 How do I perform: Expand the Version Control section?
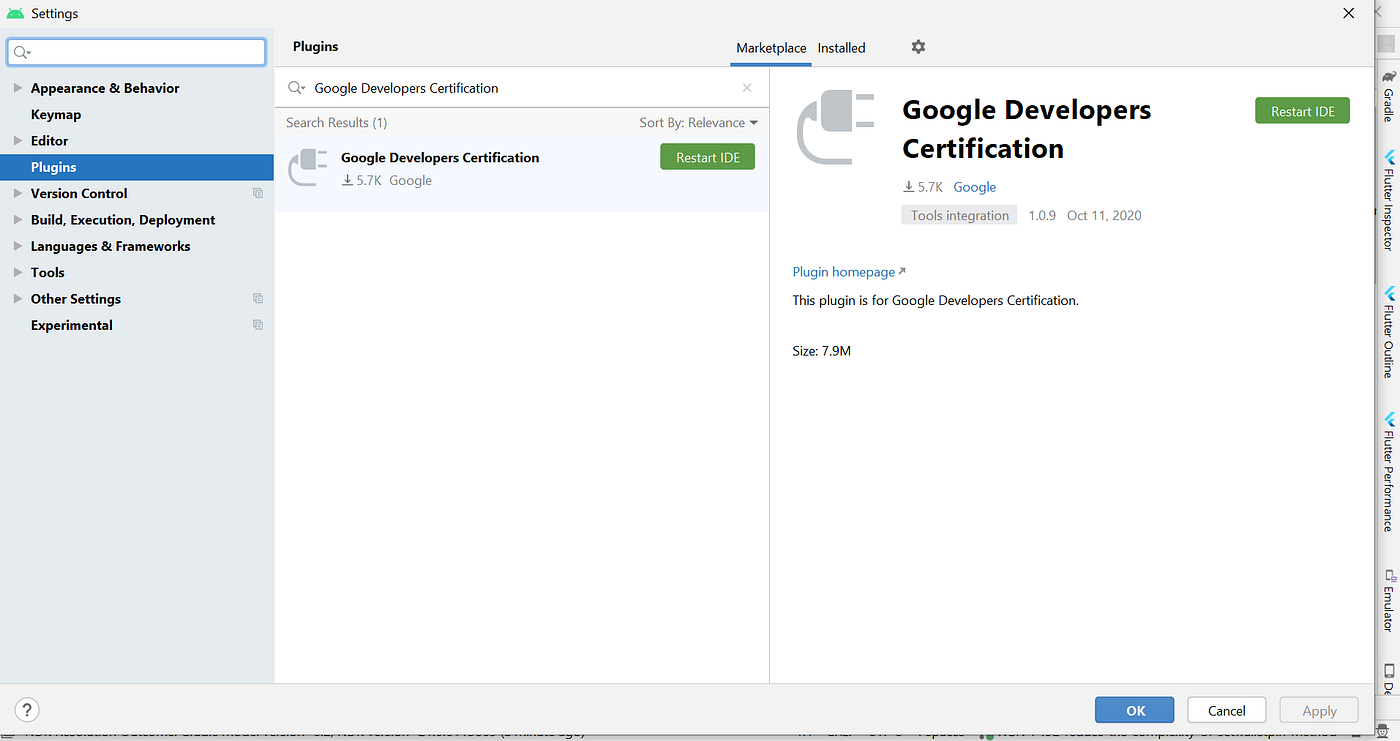coord(17,193)
